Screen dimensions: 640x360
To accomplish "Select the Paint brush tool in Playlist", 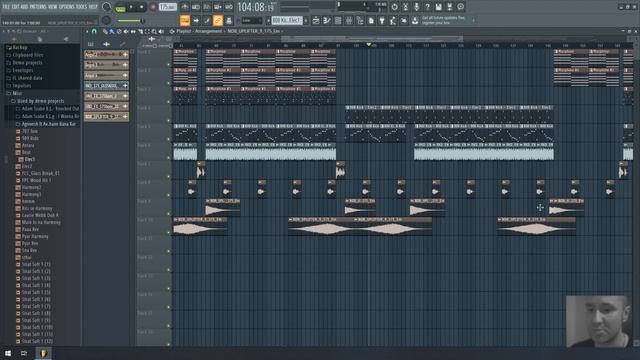I will 112,31.
